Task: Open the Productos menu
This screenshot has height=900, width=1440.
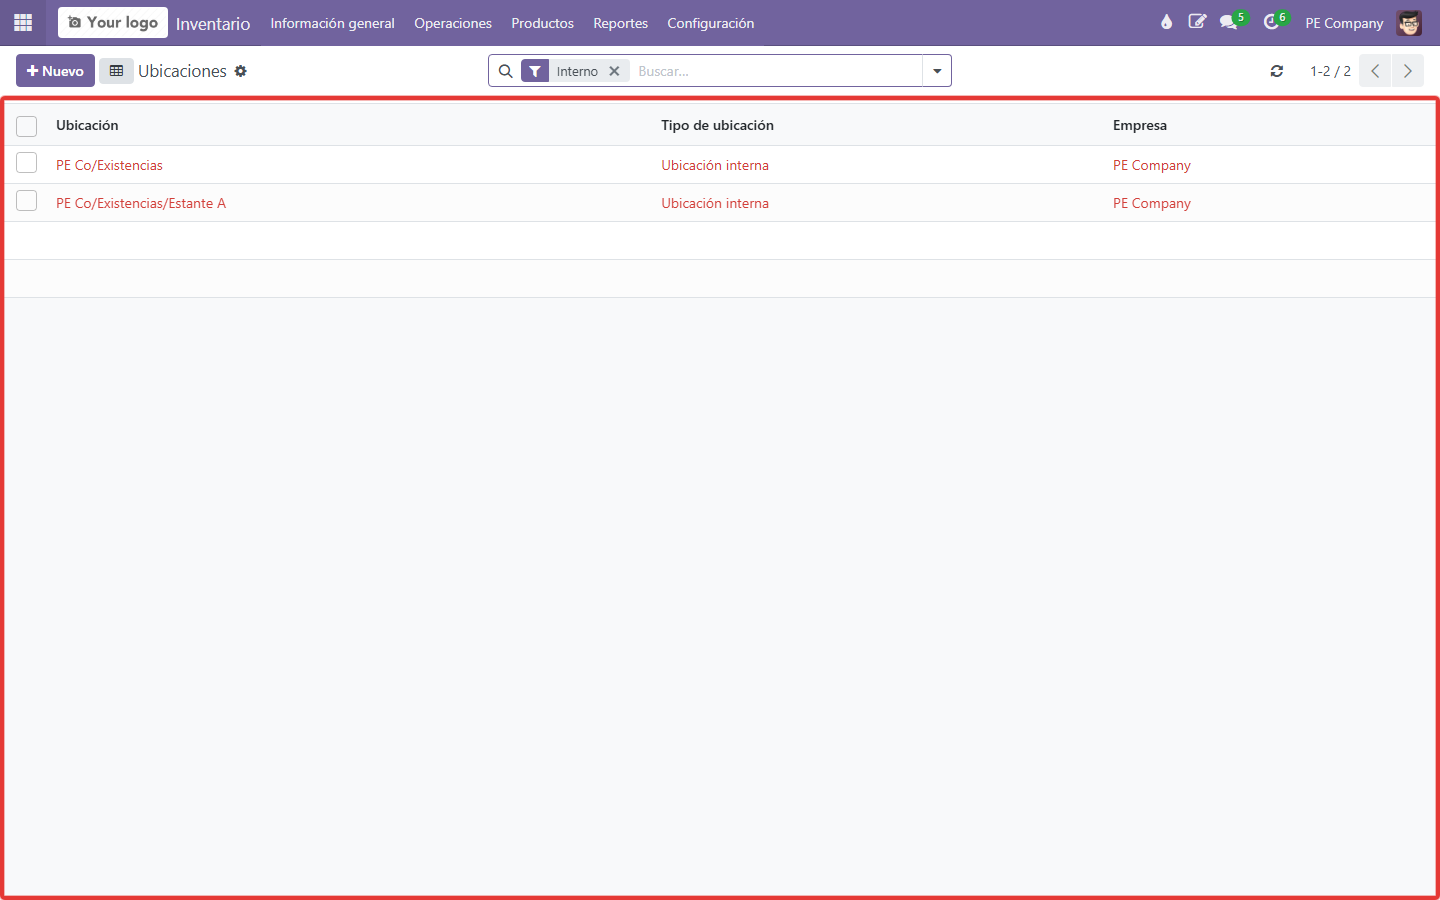Action: pyautogui.click(x=543, y=23)
